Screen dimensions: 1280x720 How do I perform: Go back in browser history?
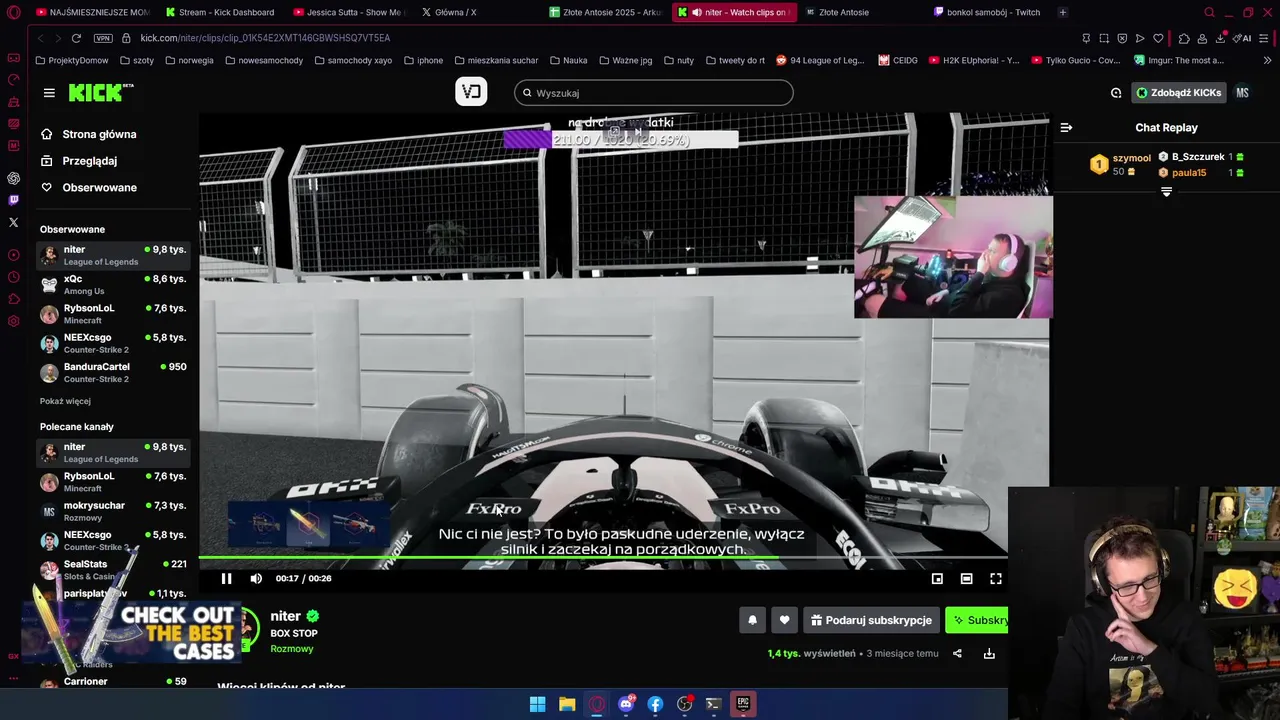[x=41, y=38]
